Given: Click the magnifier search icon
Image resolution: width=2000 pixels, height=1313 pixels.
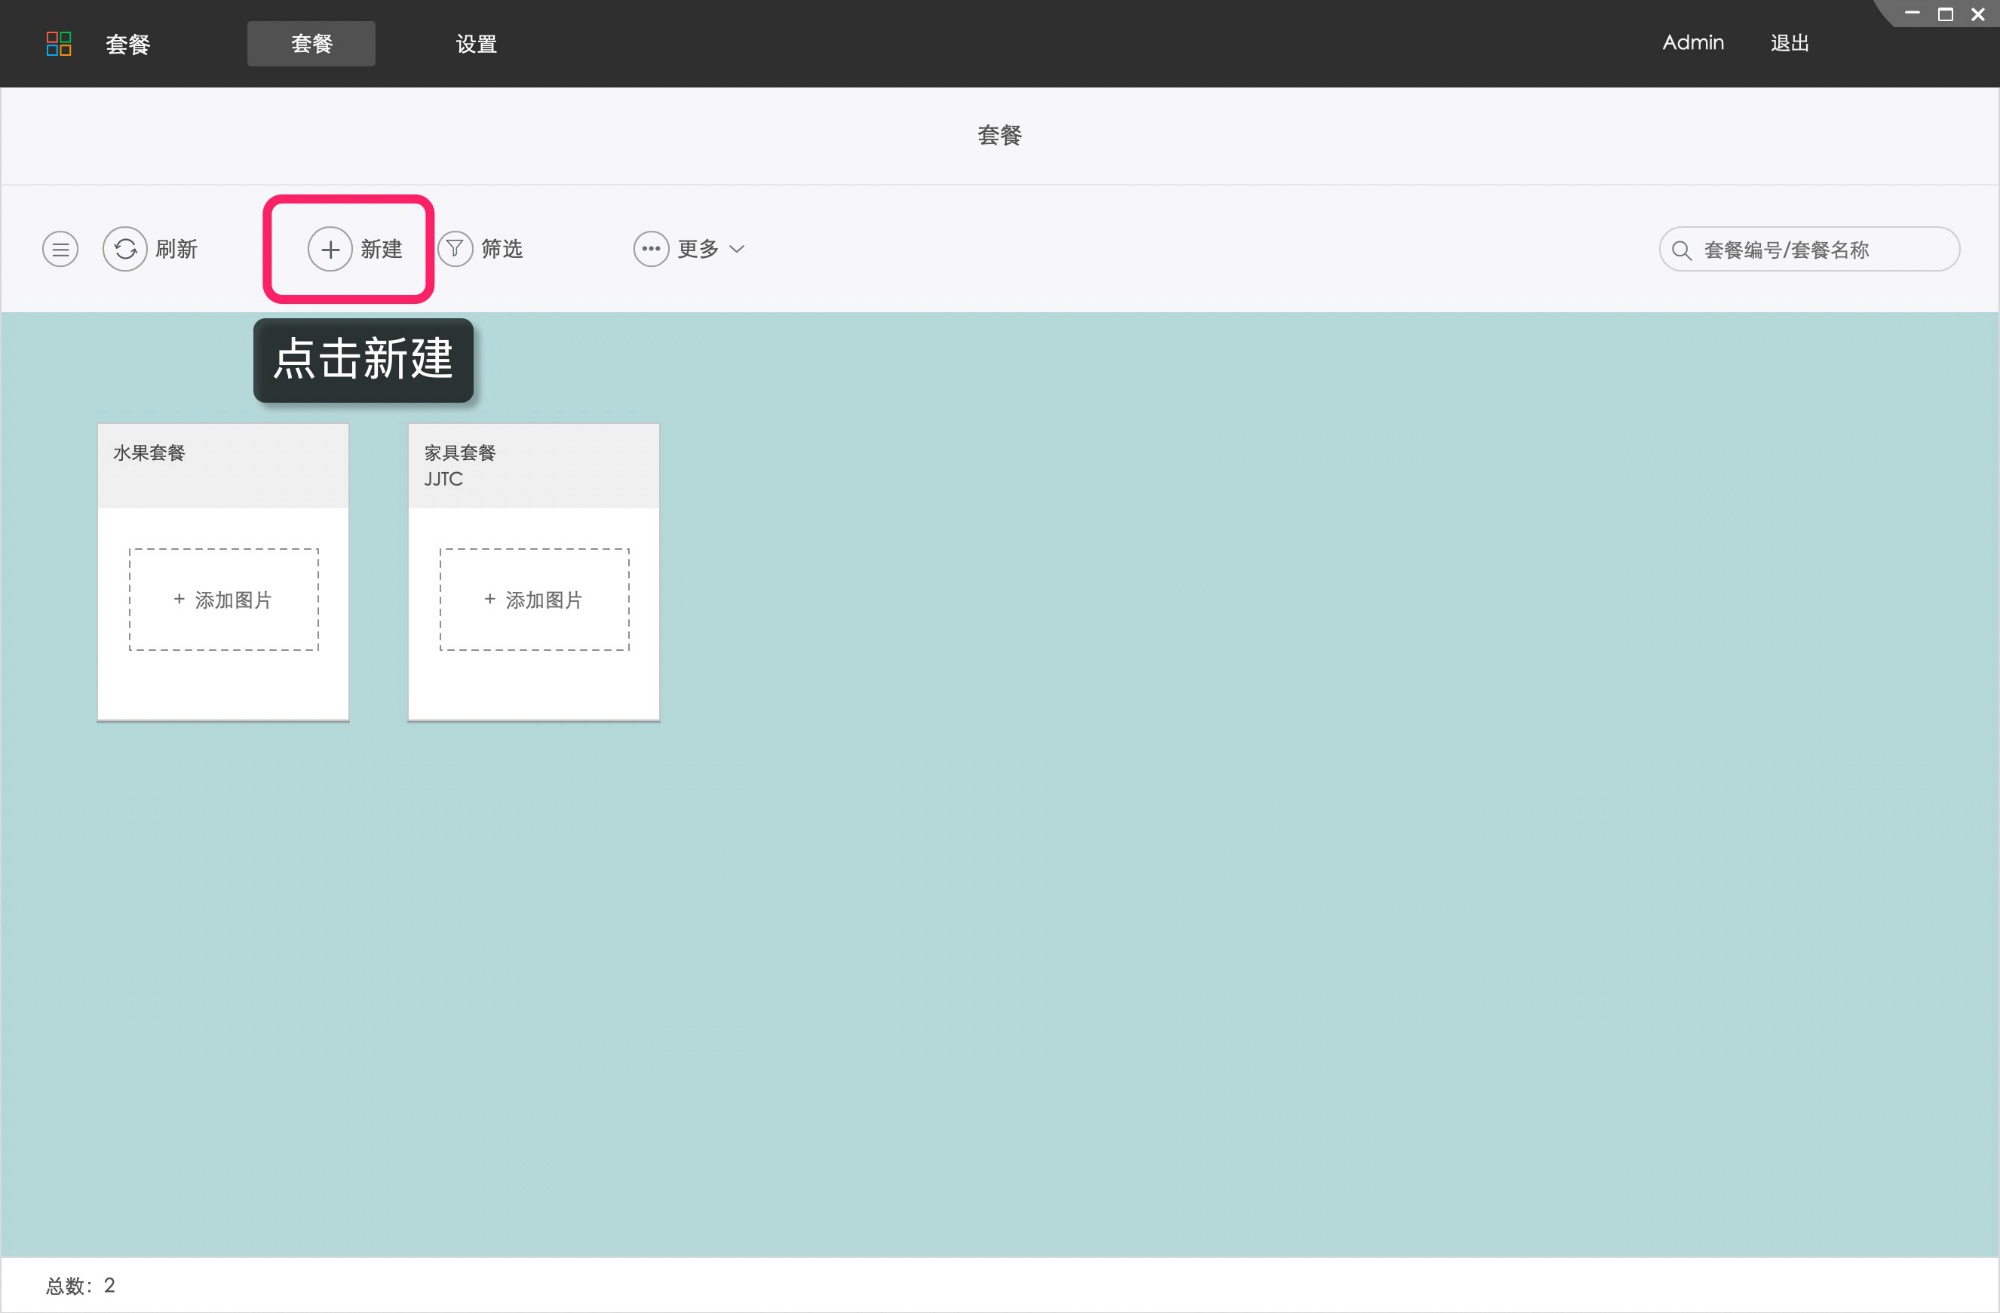Looking at the screenshot, I should pyautogui.click(x=1682, y=250).
